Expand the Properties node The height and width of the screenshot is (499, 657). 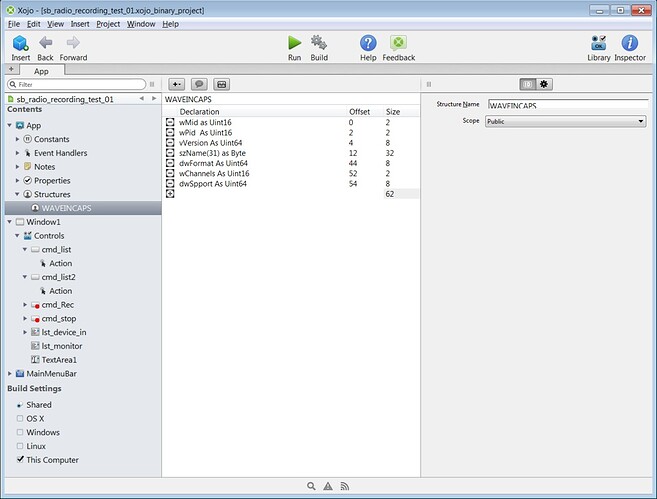coord(17,181)
